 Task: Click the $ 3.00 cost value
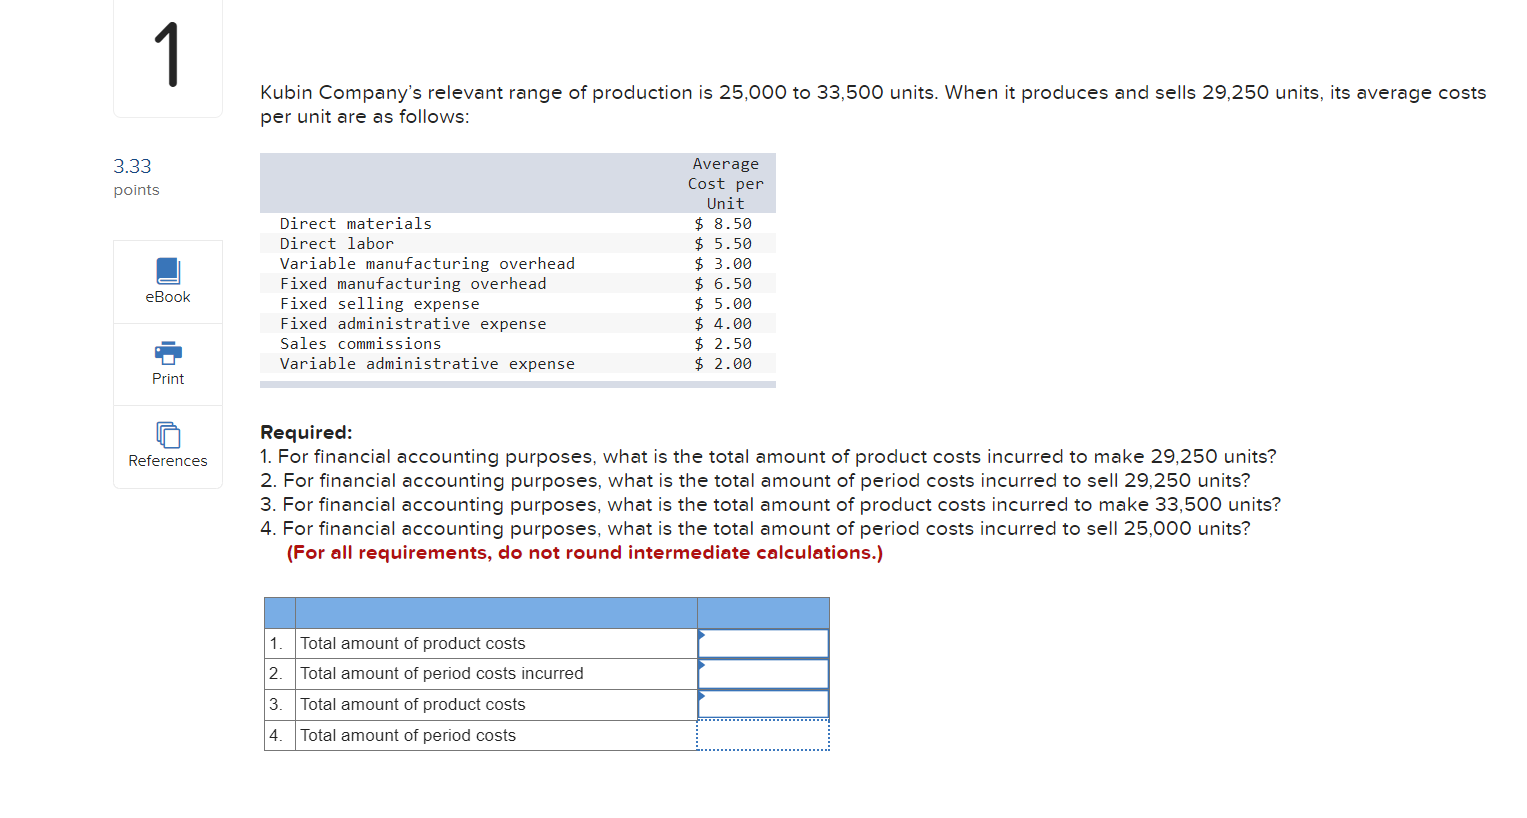723,264
